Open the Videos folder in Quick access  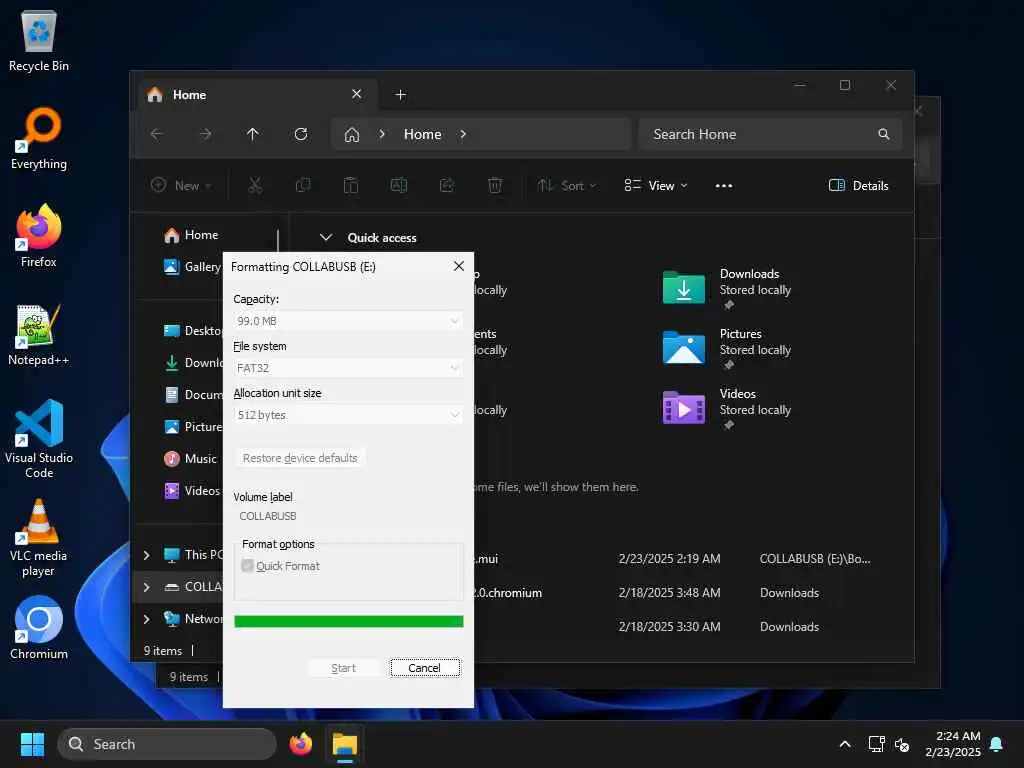pyautogui.click(x=726, y=408)
